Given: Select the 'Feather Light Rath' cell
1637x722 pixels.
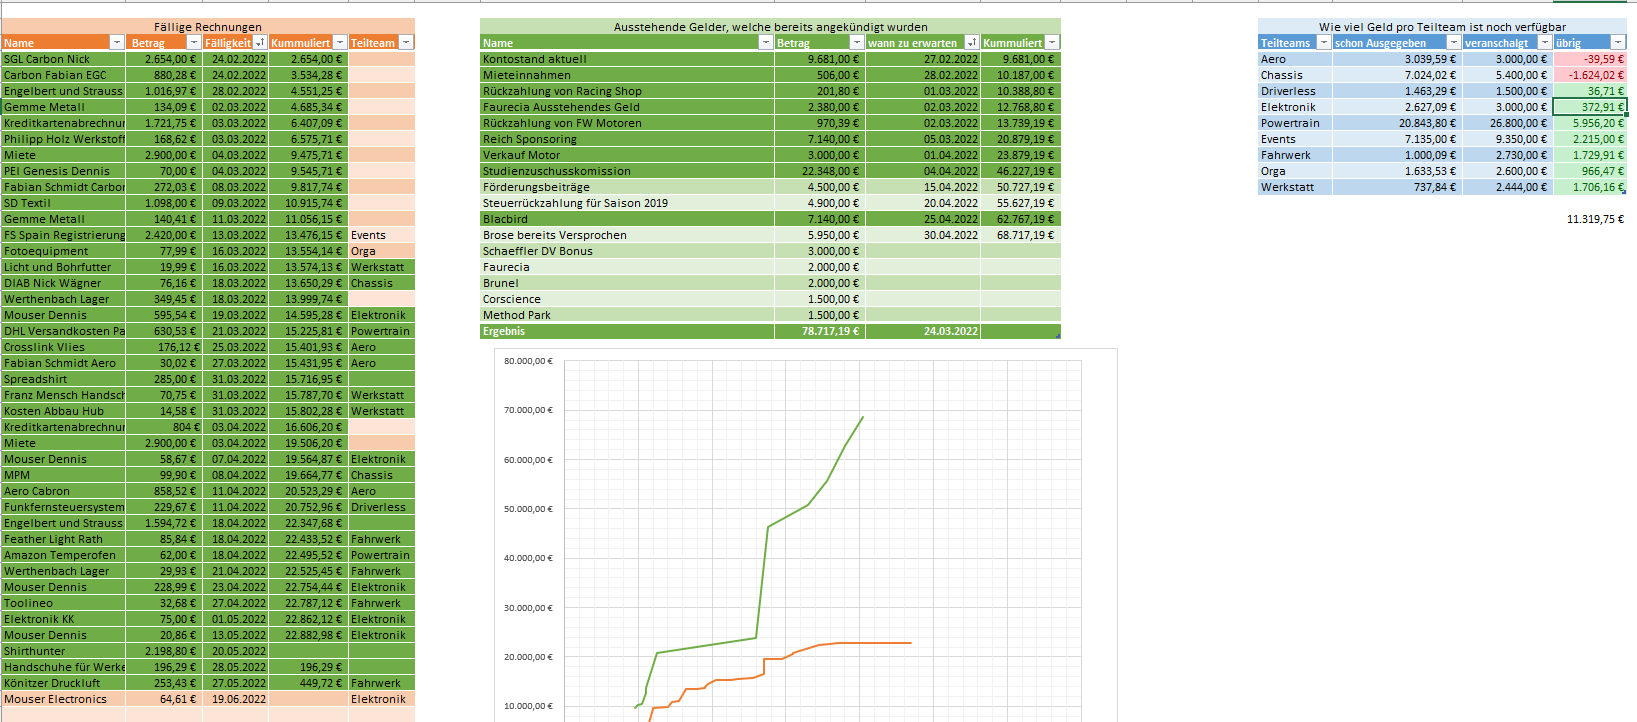Looking at the screenshot, I should (x=63, y=539).
